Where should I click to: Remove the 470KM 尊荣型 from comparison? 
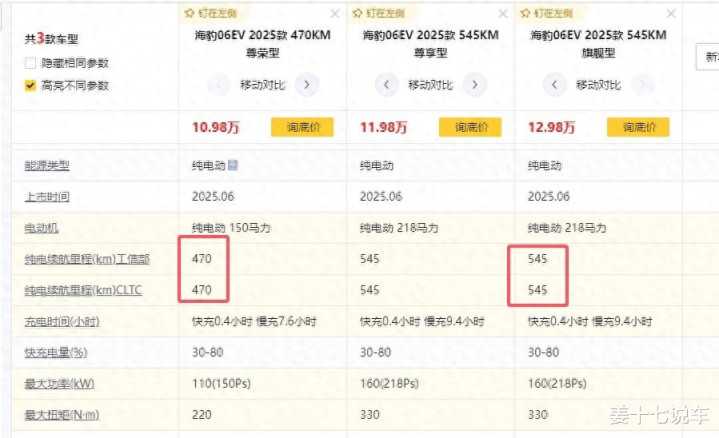(335, 14)
